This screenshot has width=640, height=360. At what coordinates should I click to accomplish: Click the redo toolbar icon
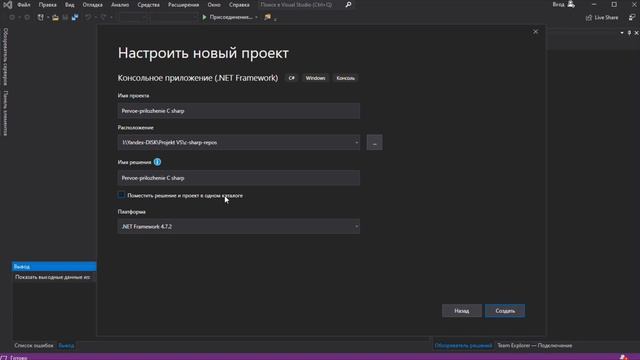[103, 18]
